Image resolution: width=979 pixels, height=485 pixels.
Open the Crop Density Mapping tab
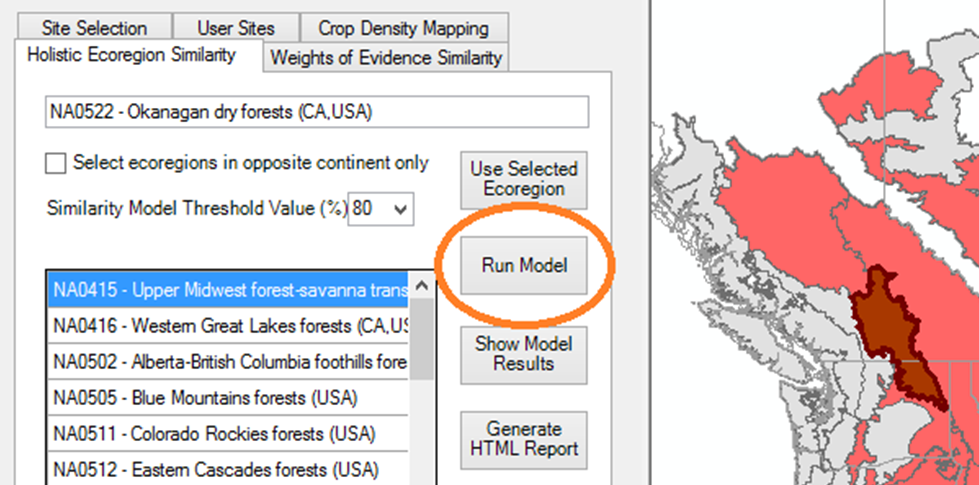point(403,28)
